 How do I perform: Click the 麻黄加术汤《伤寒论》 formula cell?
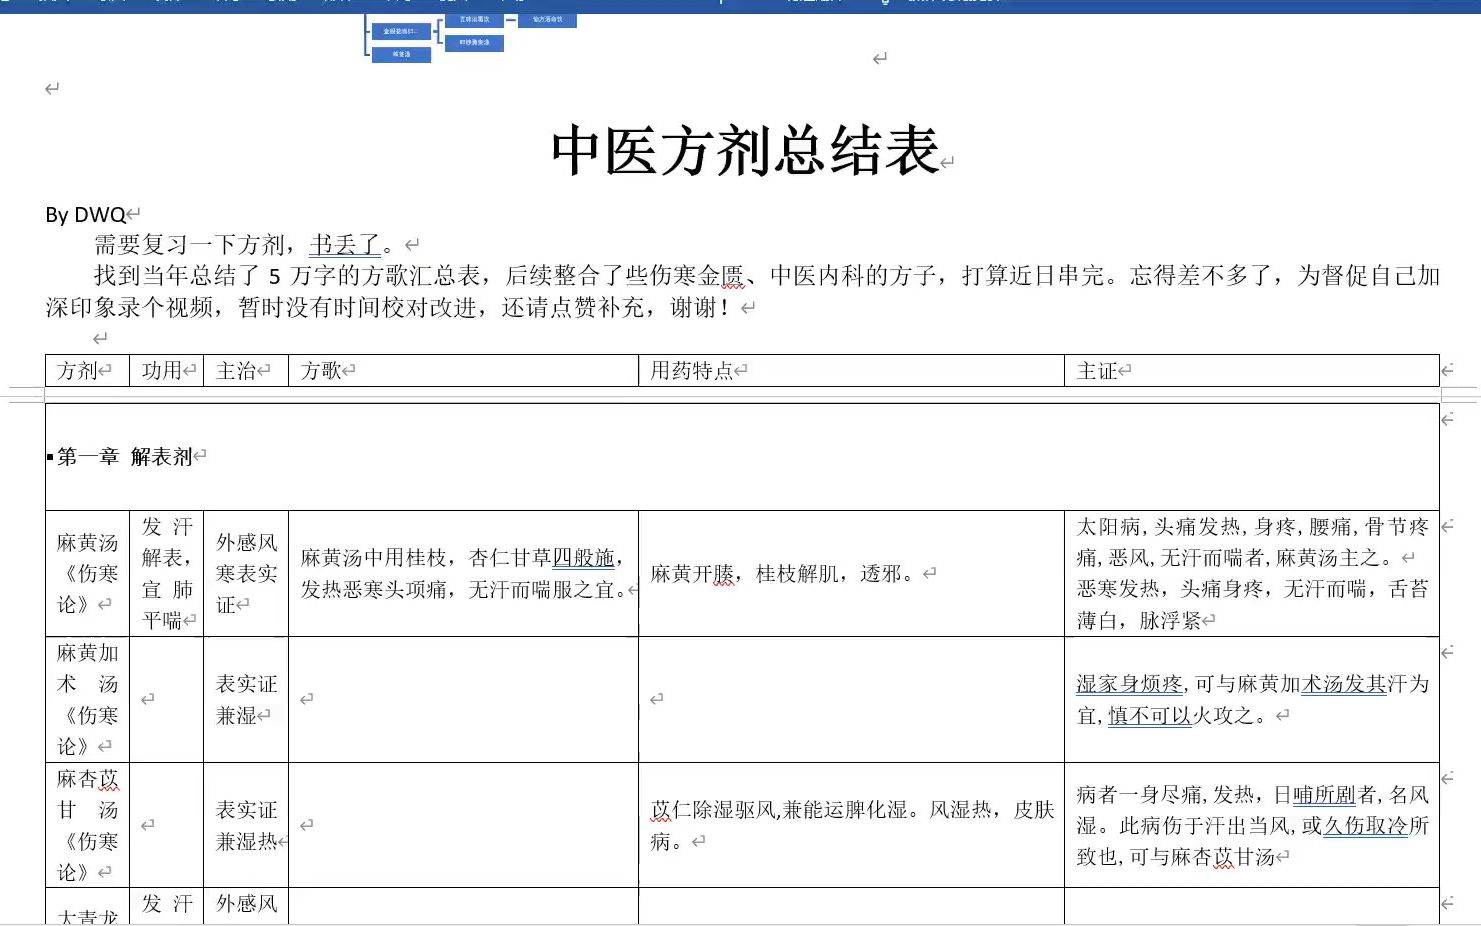pyautogui.click(x=87, y=700)
